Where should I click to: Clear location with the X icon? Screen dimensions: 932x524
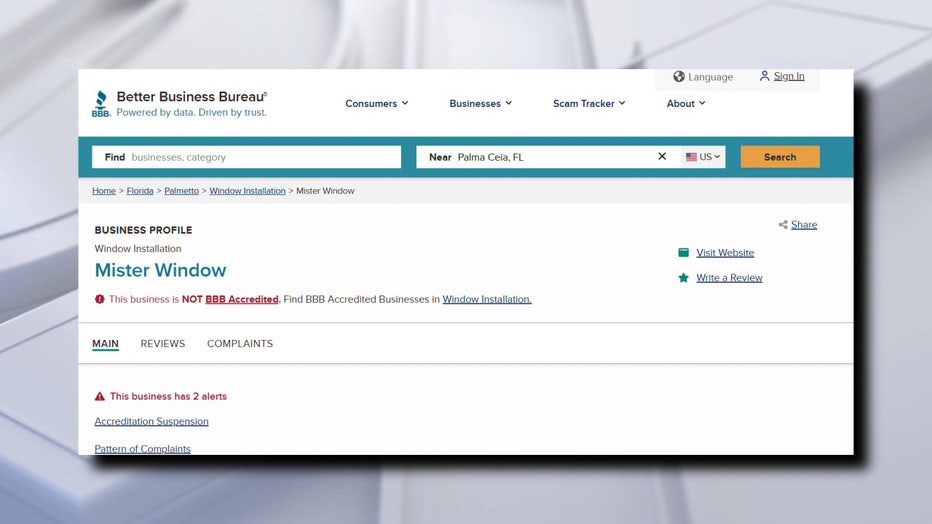(662, 157)
